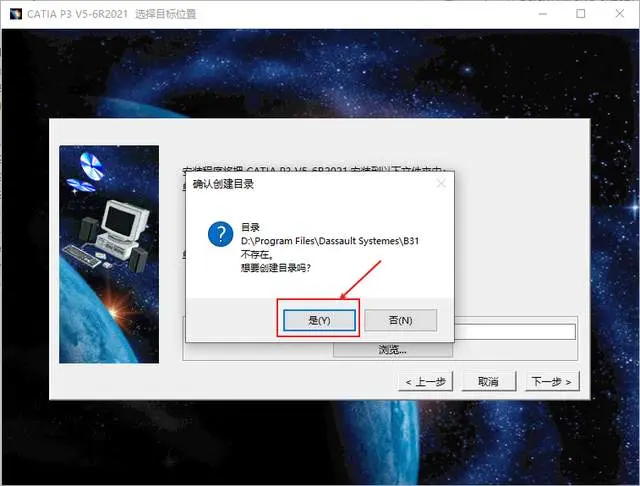Screen dimensions: 640x486
Task: Confirm directory creation with 是(Y)
Action: pyautogui.click(x=319, y=320)
